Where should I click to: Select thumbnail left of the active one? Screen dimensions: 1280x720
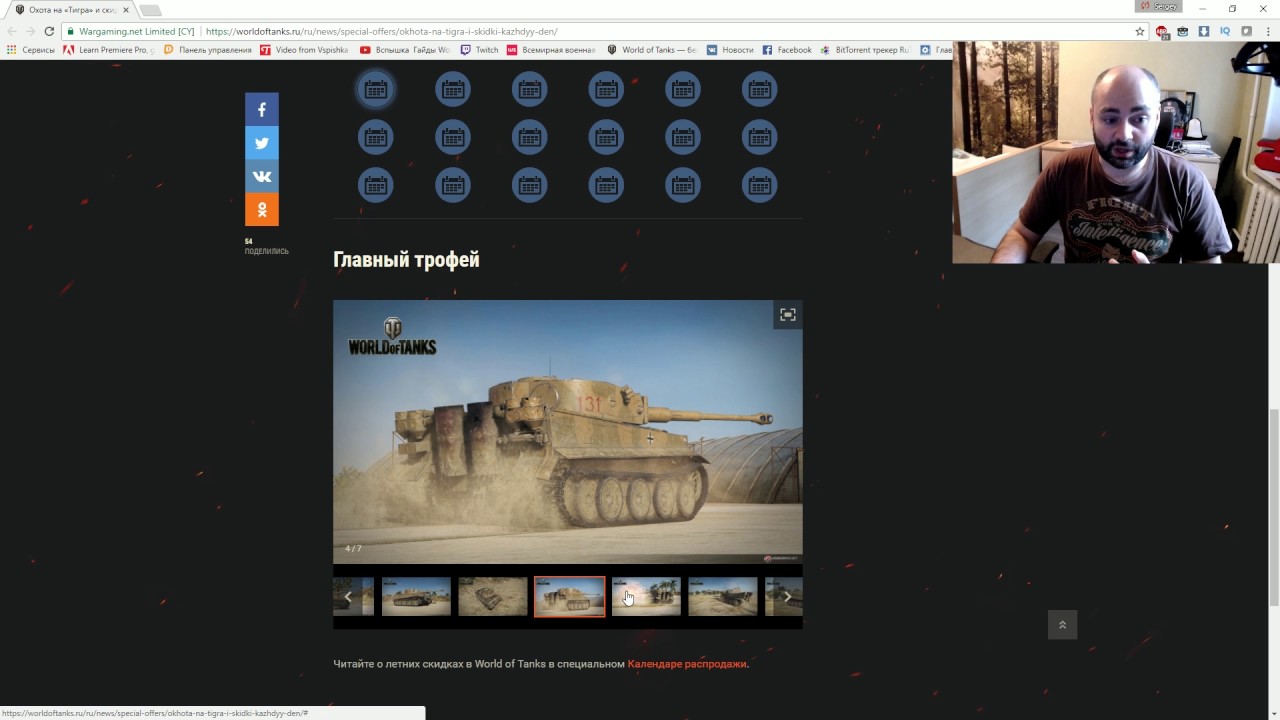click(x=493, y=597)
